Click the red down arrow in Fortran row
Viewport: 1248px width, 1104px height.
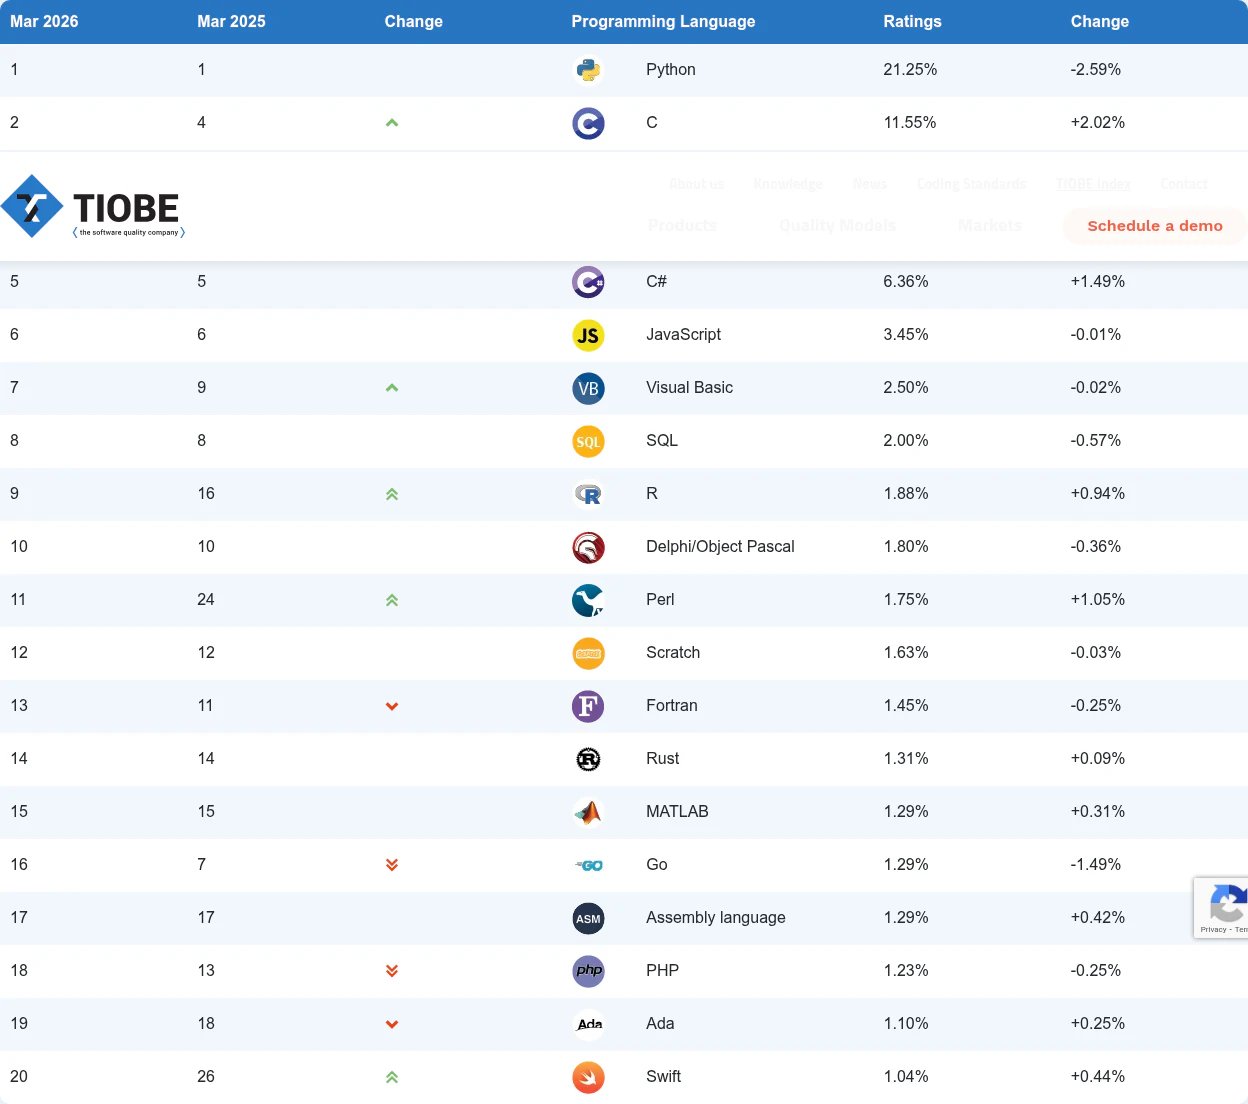392,706
